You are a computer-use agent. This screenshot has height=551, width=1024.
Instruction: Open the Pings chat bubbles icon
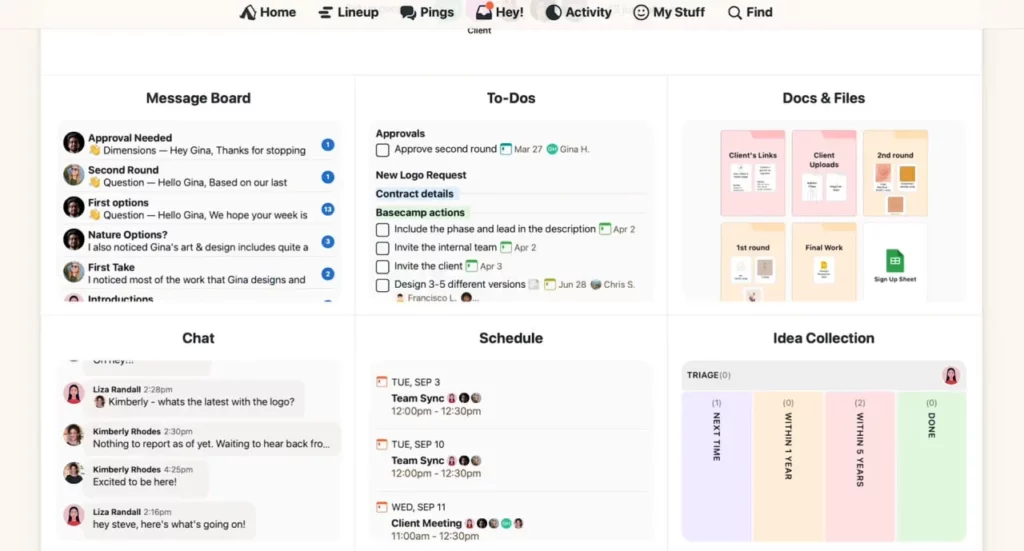pos(408,12)
